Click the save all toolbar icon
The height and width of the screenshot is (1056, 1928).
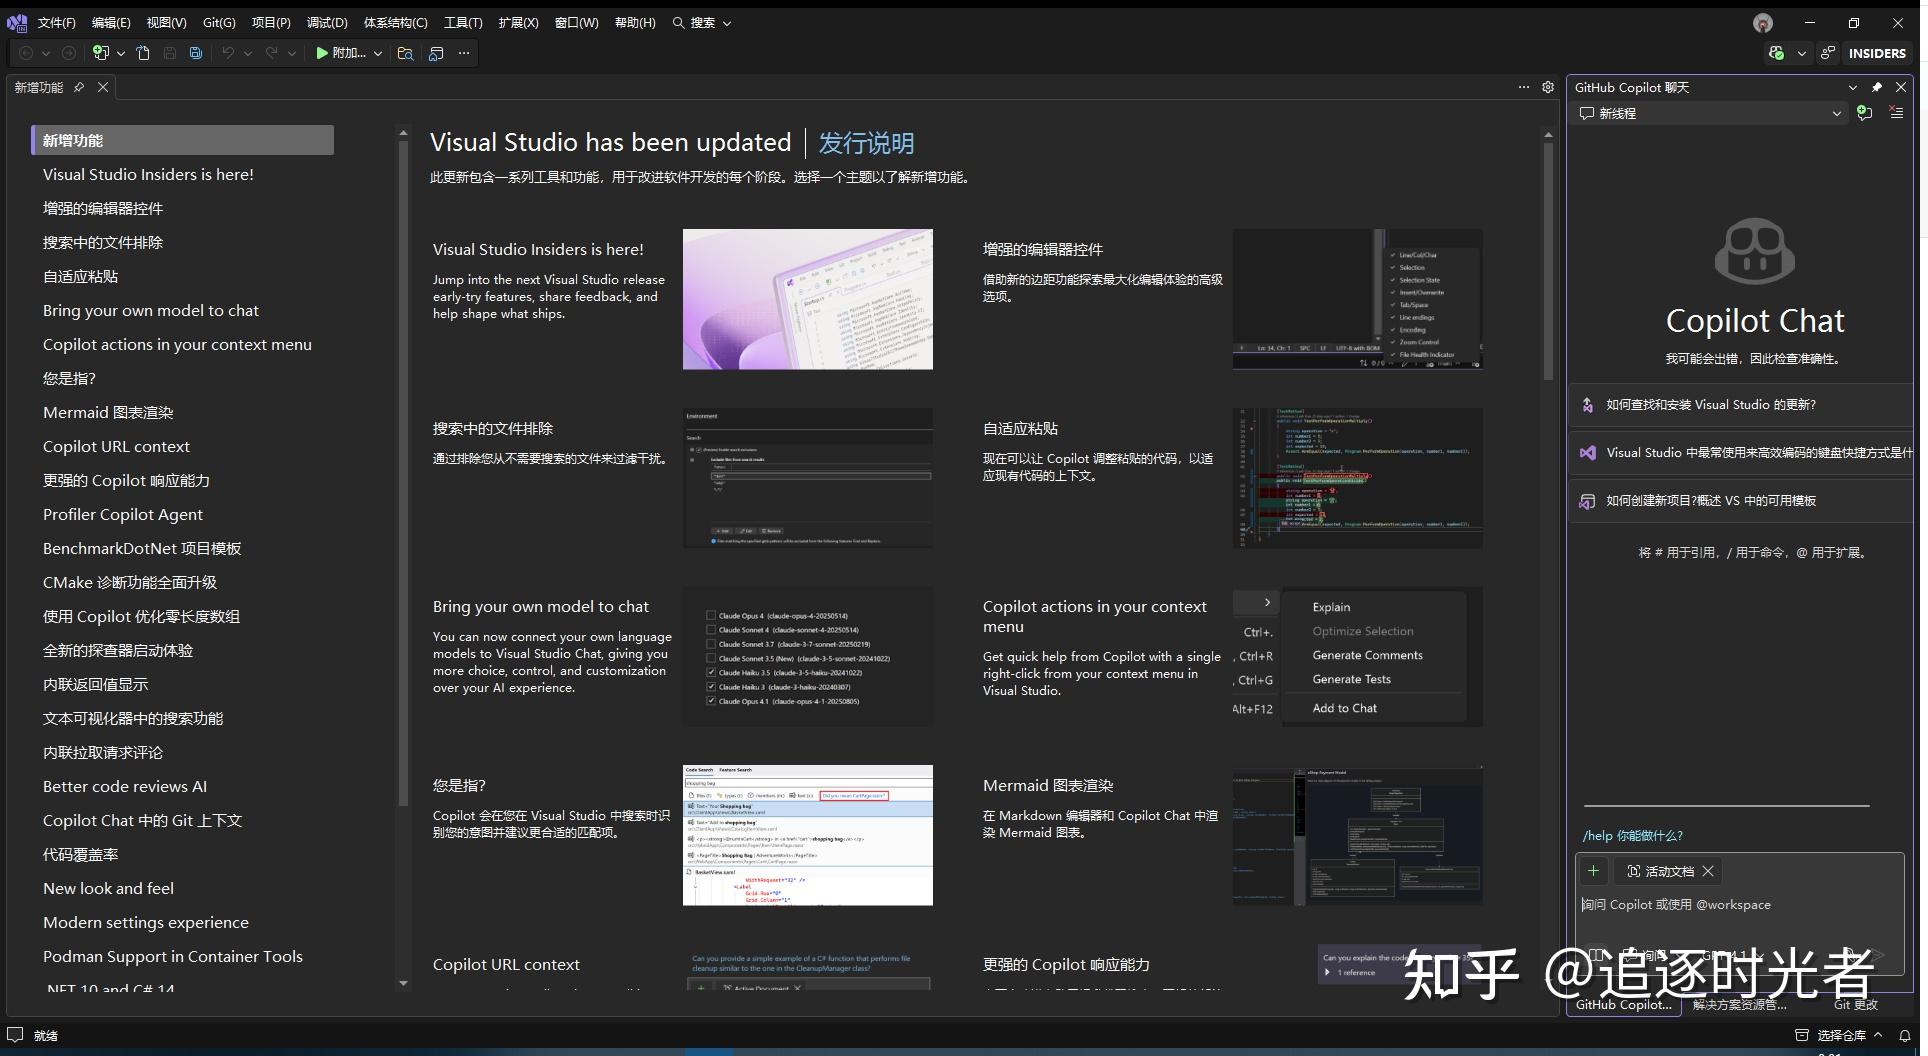196,54
